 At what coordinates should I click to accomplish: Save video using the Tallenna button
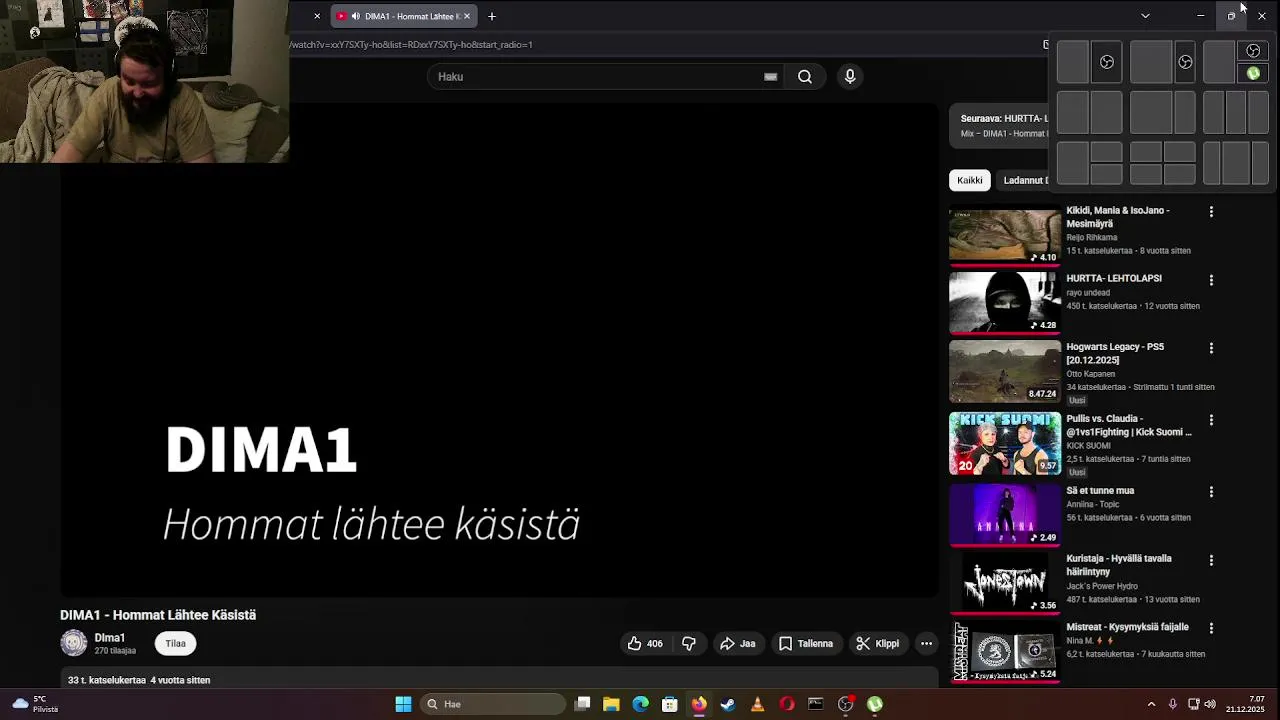coord(805,644)
